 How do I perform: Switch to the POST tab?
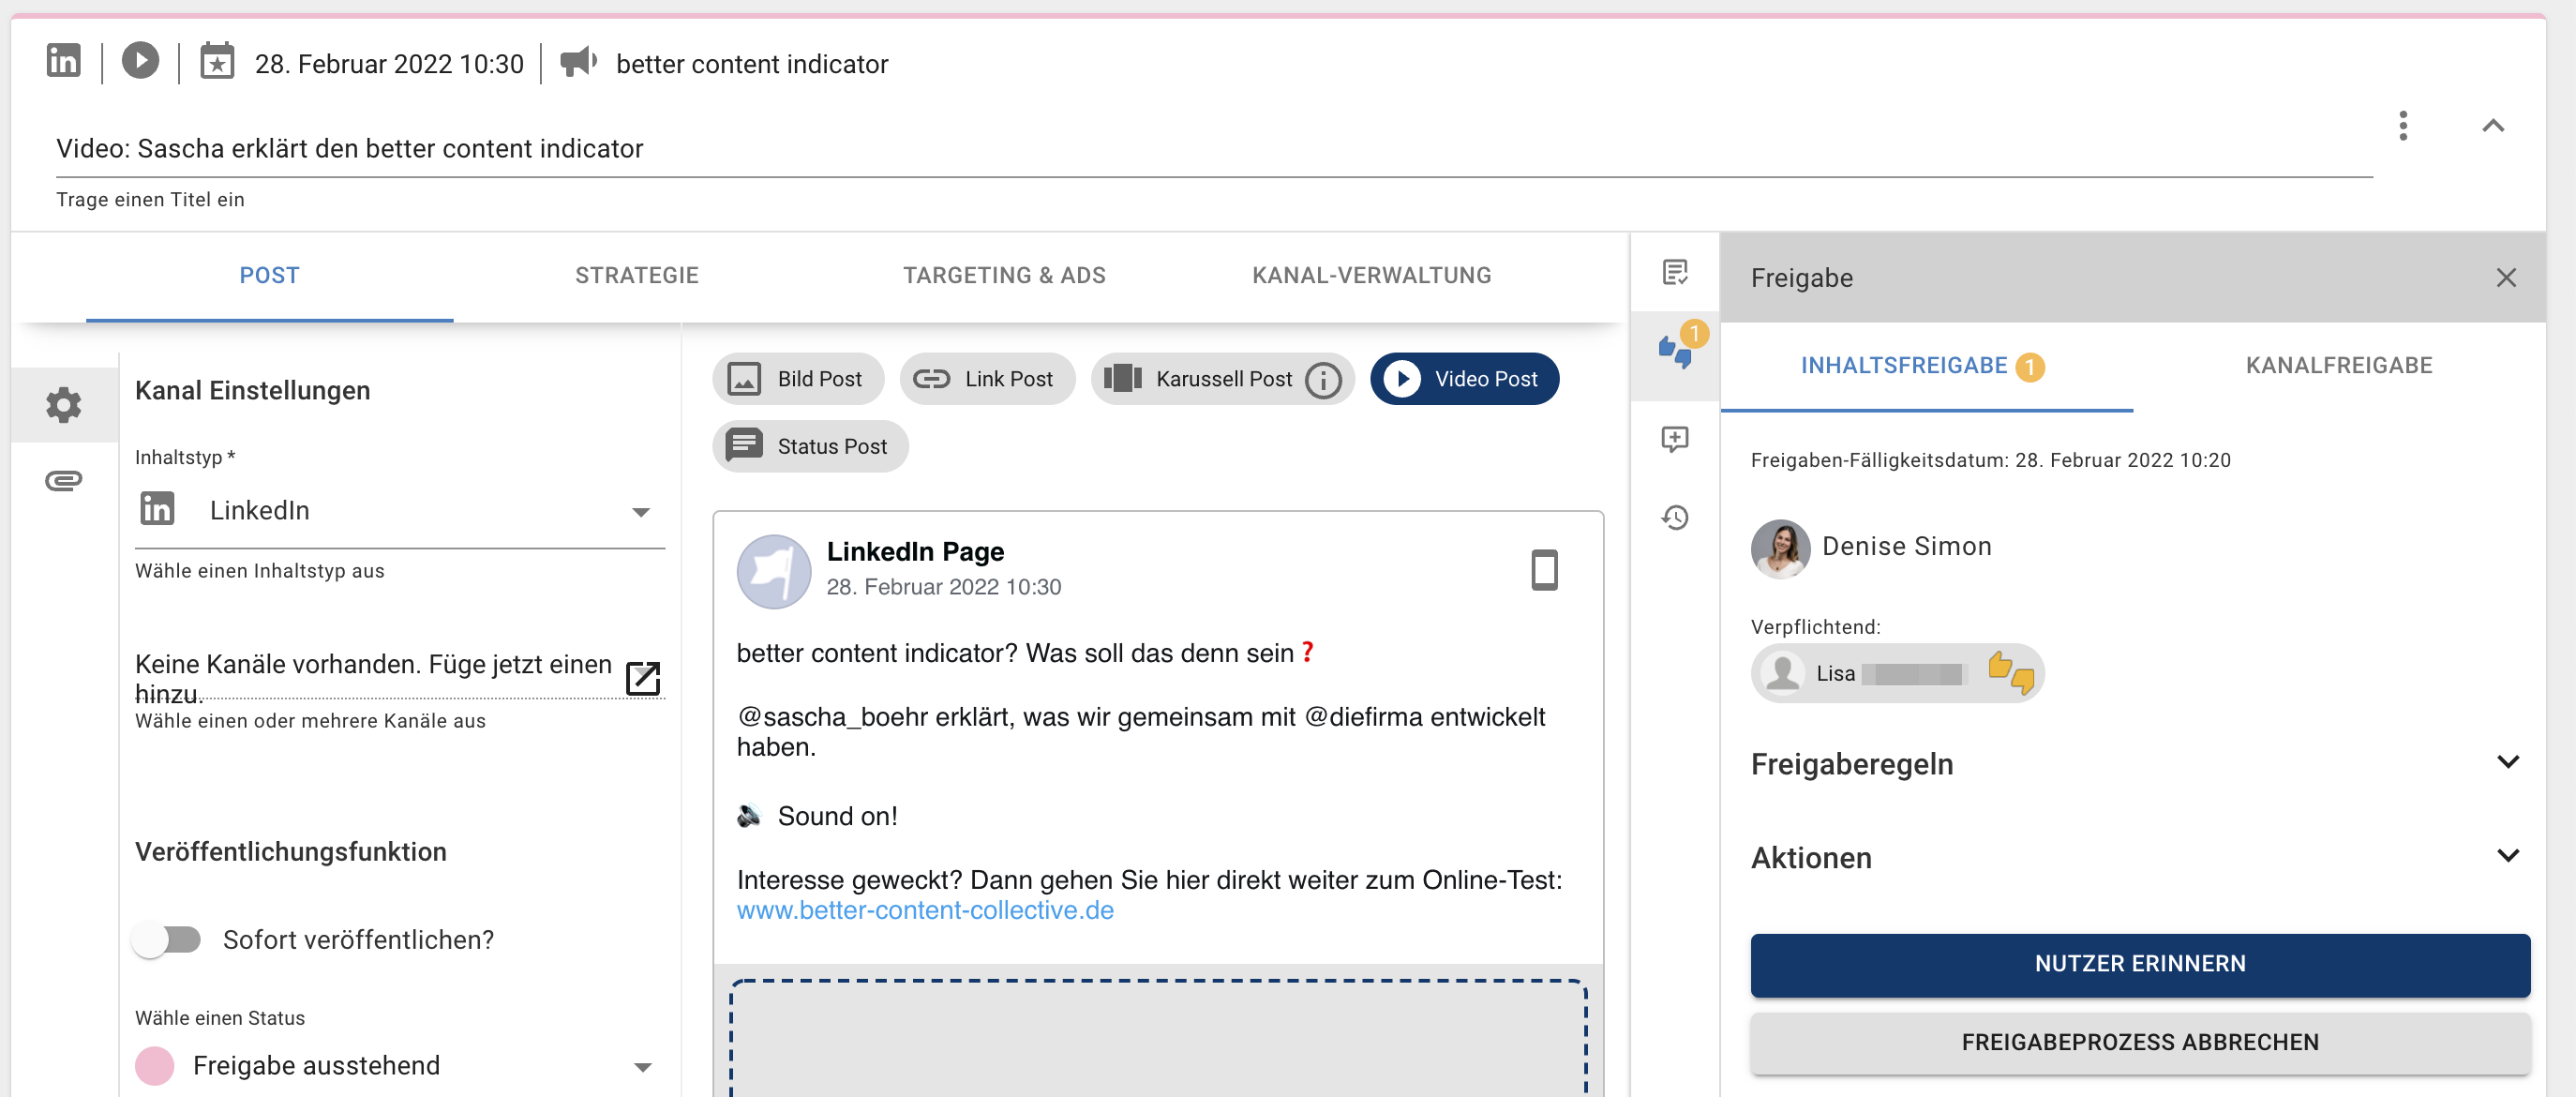(269, 276)
